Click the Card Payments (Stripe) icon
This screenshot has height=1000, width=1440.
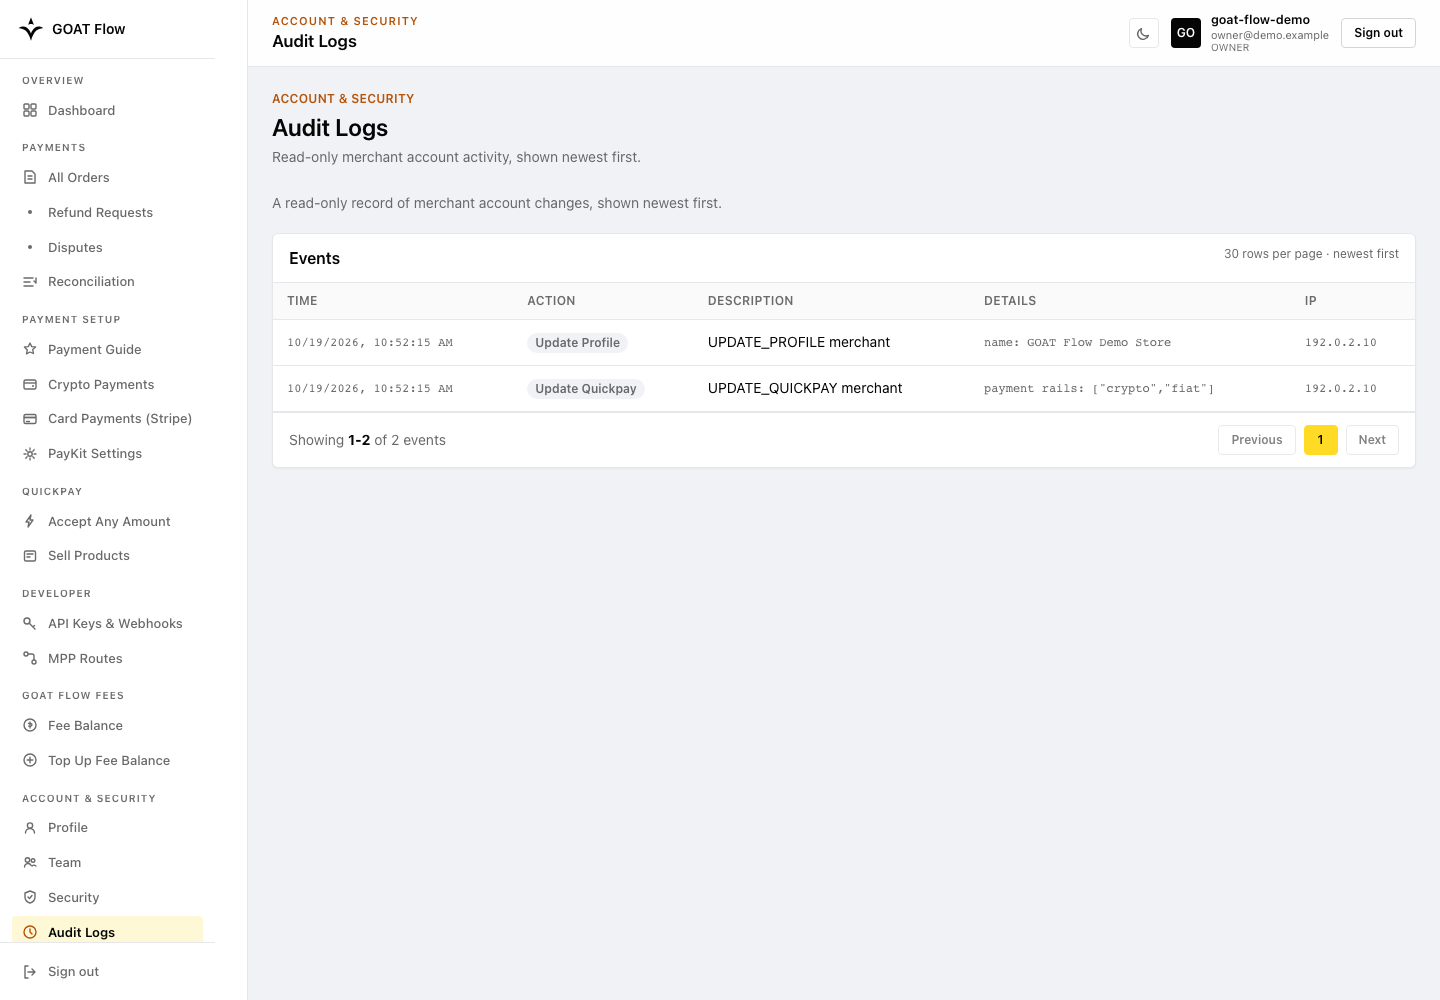[x=30, y=419]
